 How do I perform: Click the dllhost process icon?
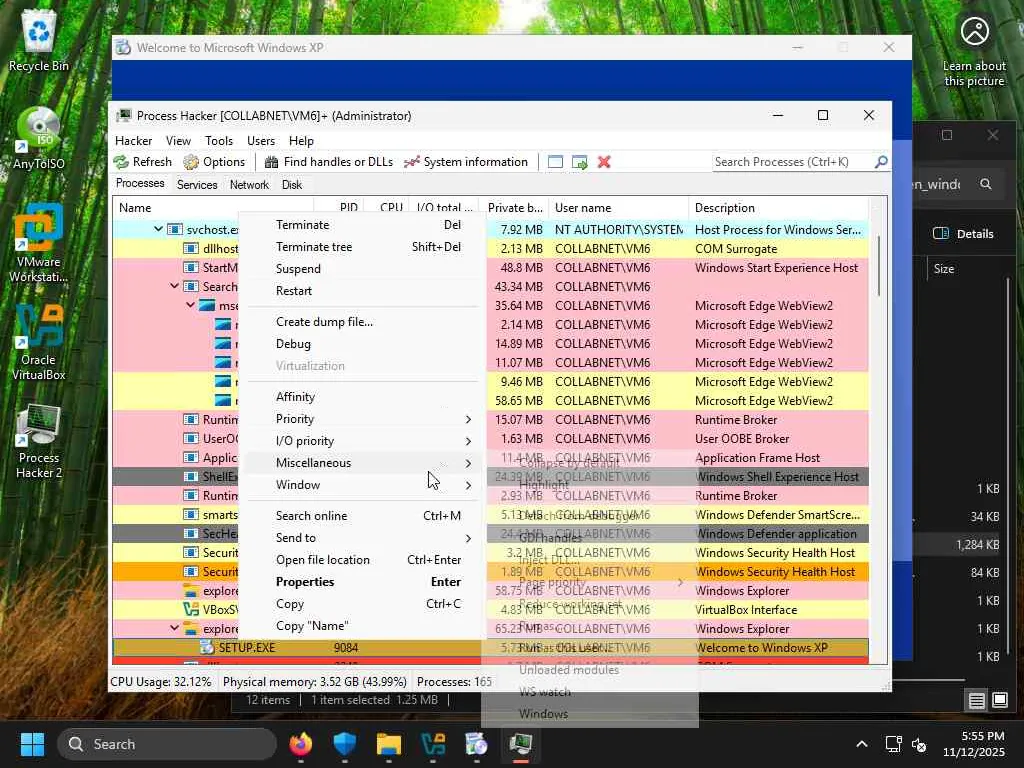point(191,248)
